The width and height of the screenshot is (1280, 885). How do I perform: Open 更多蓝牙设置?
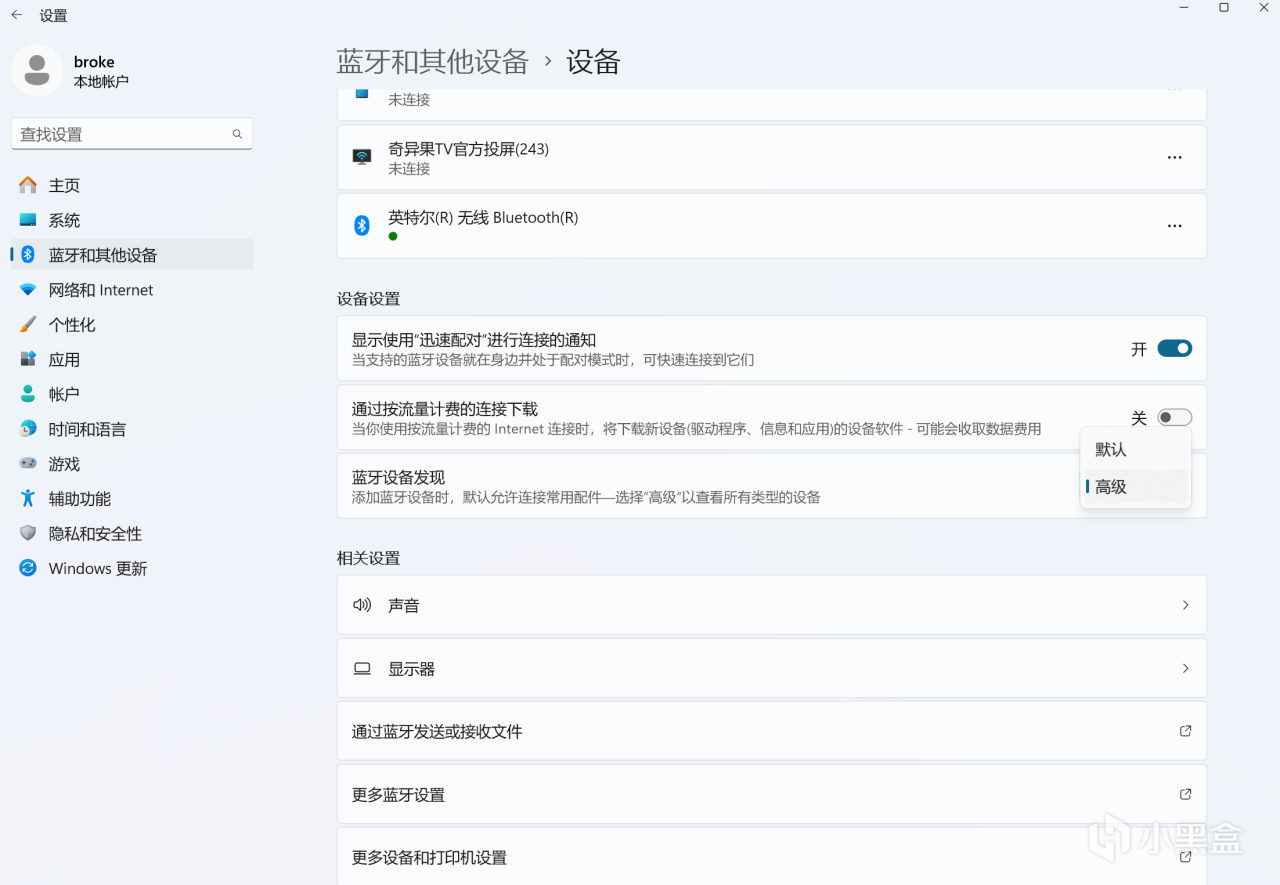772,794
